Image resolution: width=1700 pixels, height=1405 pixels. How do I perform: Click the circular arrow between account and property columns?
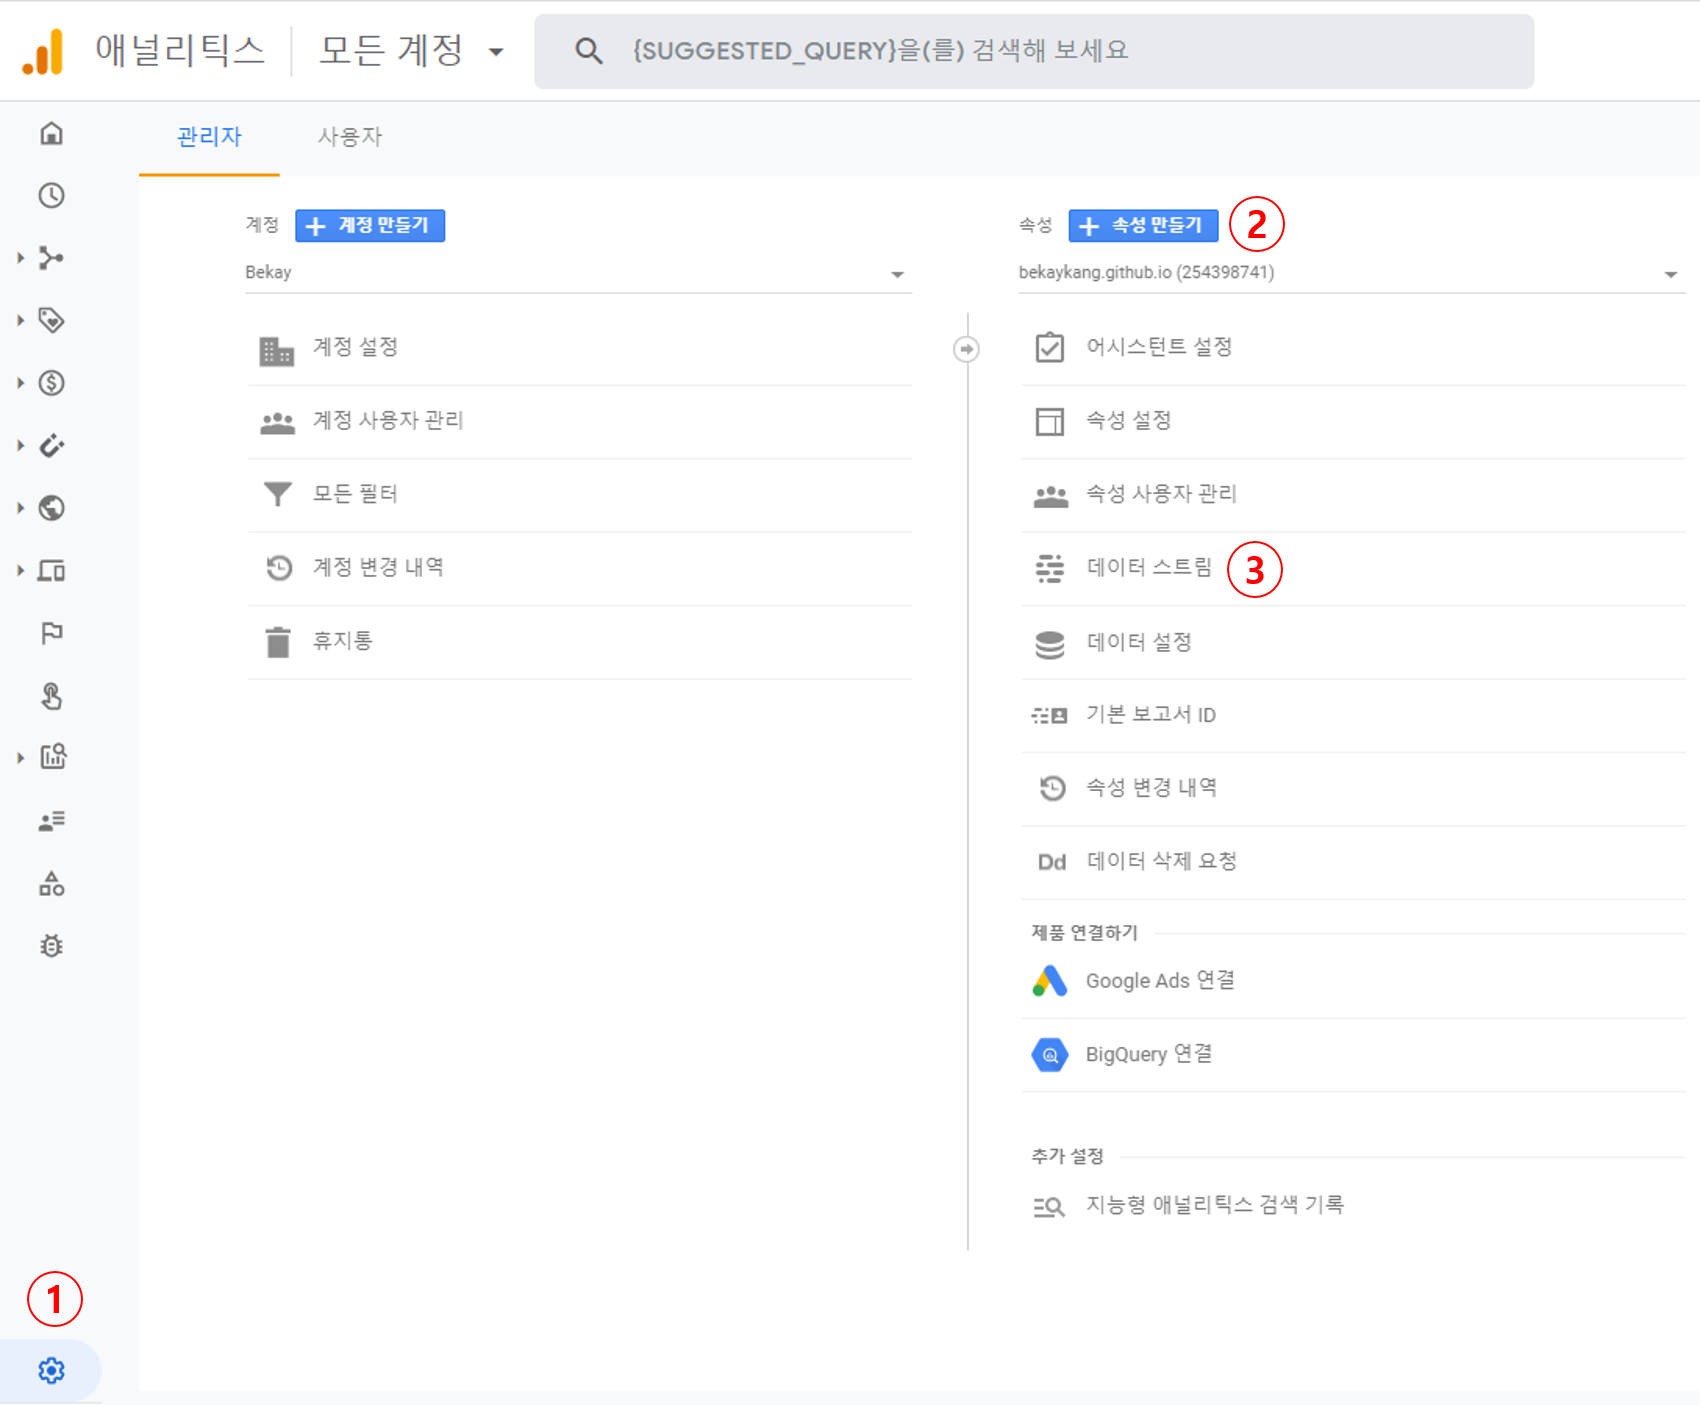[x=966, y=349]
